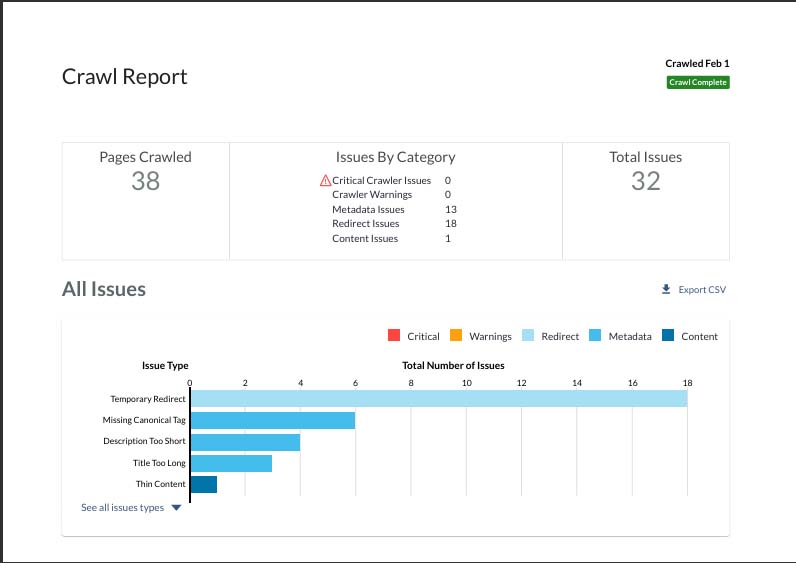The image size is (796, 563).
Task: Click the Export CSV download icon
Action: coord(666,289)
